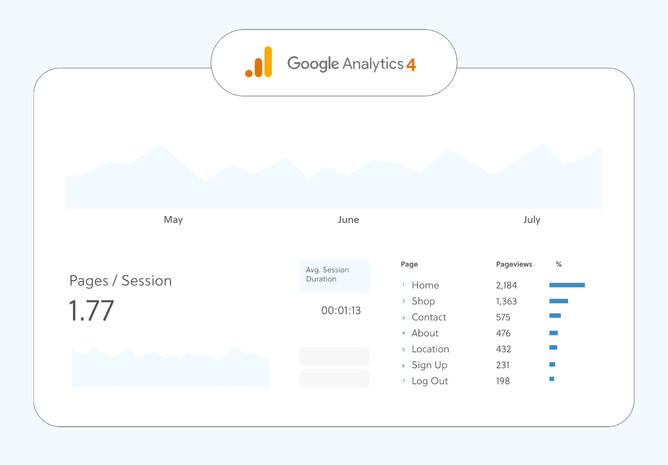Click the orange 4 in the title
The image size is (668, 465).
411,64
